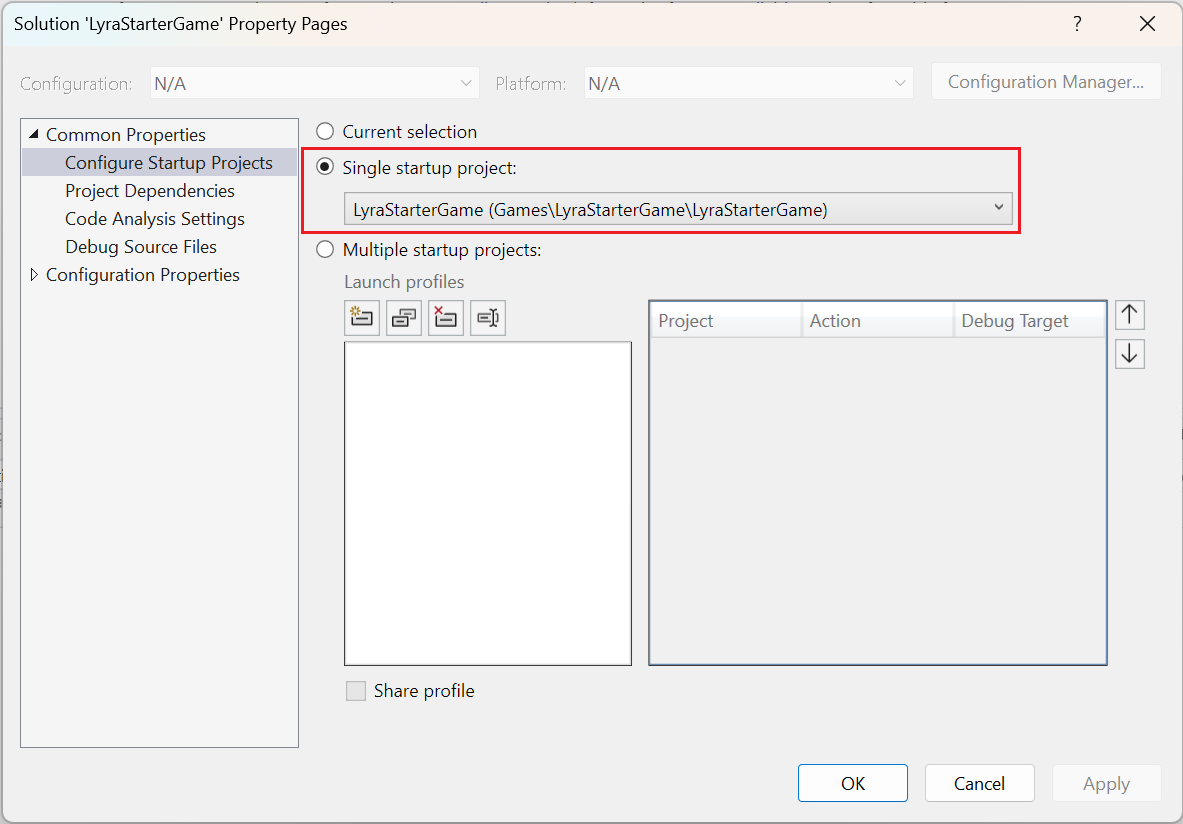Rename the launch profile

pyautogui.click(x=488, y=317)
